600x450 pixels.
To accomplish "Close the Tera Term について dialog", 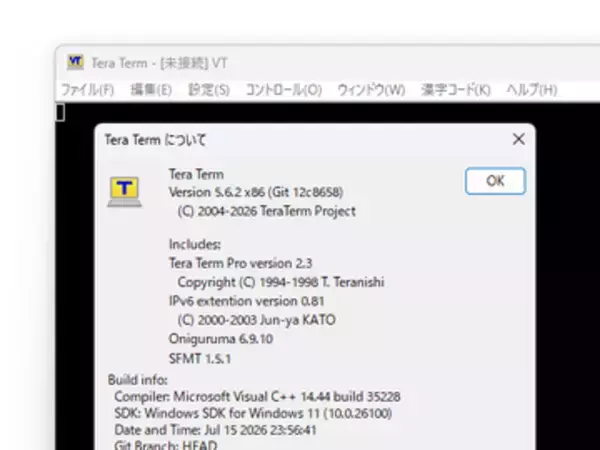I will coord(518,139).
